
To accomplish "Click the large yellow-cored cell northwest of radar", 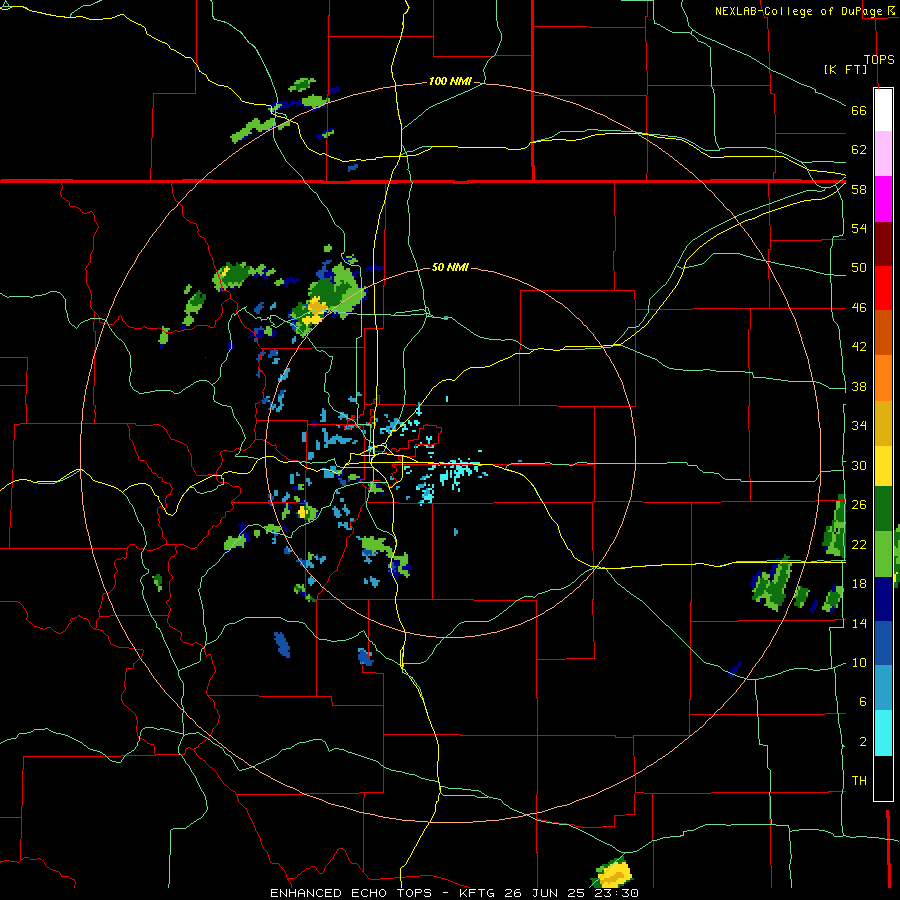I will pyautogui.click(x=328, y=296).
